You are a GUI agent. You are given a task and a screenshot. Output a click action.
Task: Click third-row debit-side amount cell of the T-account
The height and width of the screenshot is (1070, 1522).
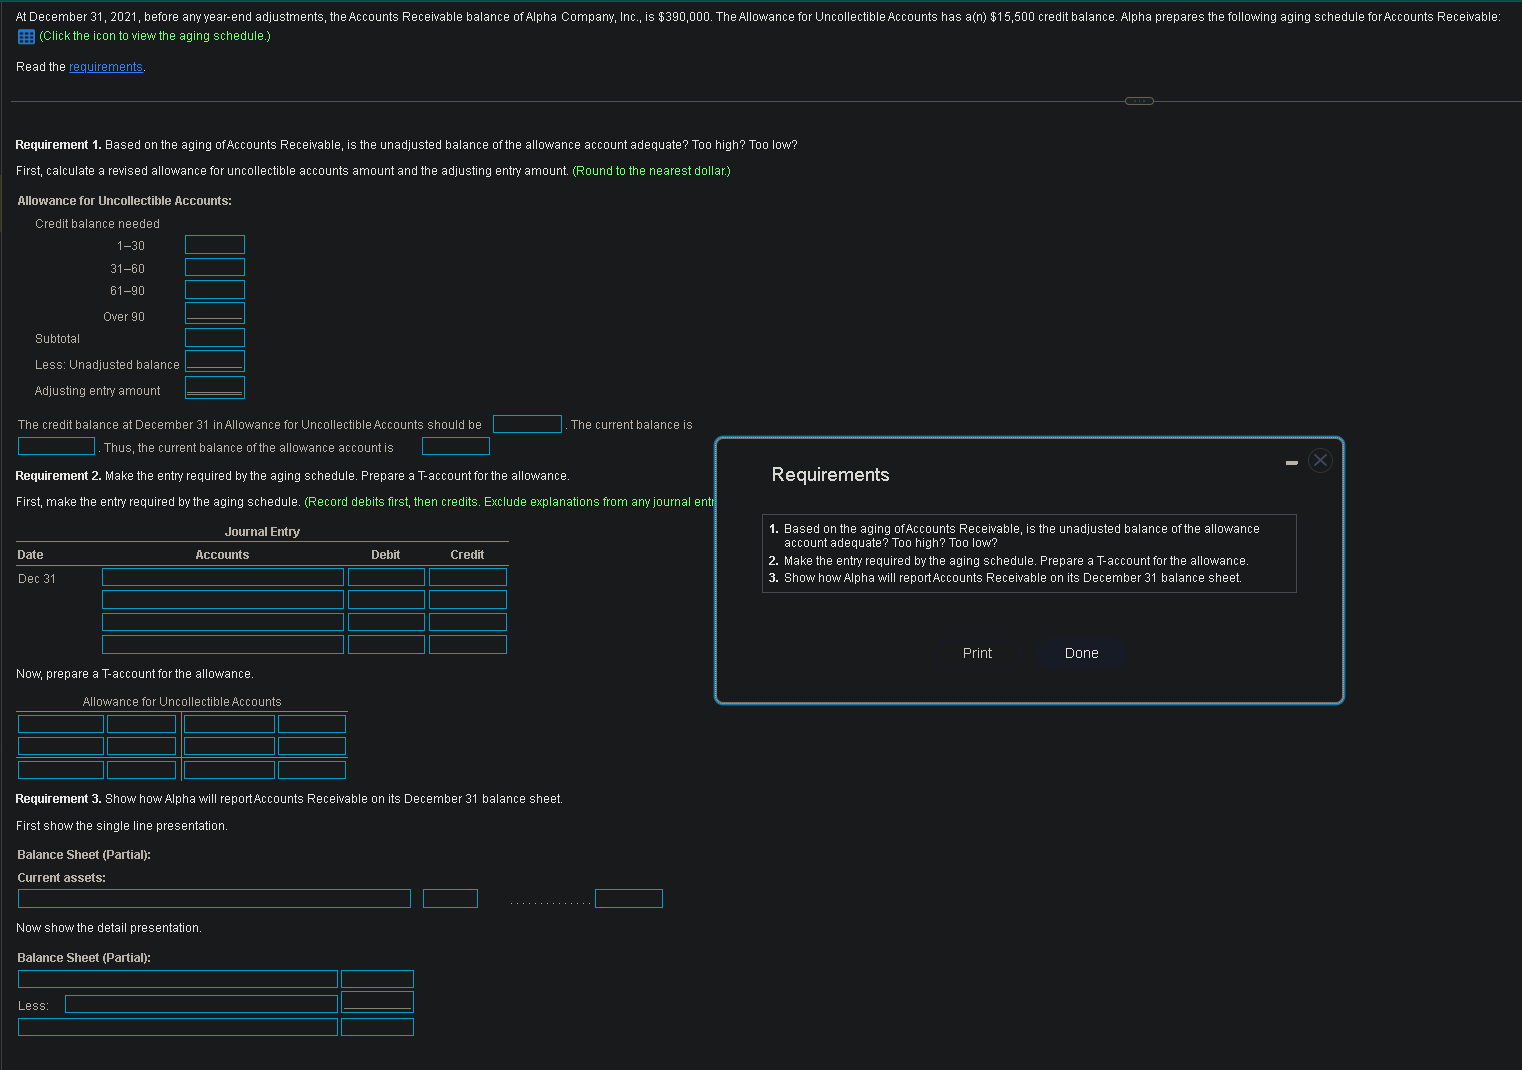click(x=142, y=770)
